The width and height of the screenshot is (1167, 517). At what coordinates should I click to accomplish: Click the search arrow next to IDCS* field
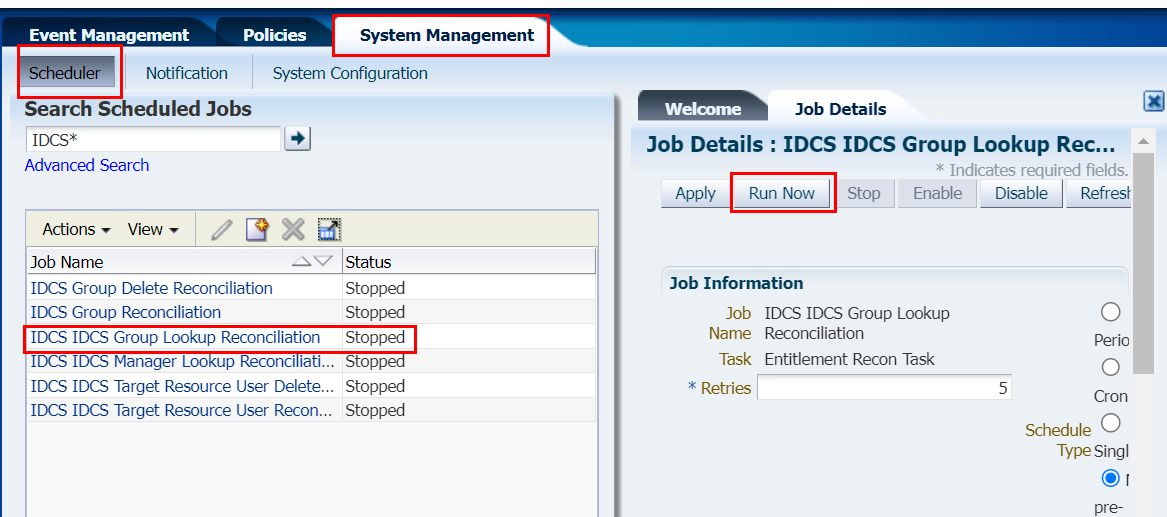298,139
